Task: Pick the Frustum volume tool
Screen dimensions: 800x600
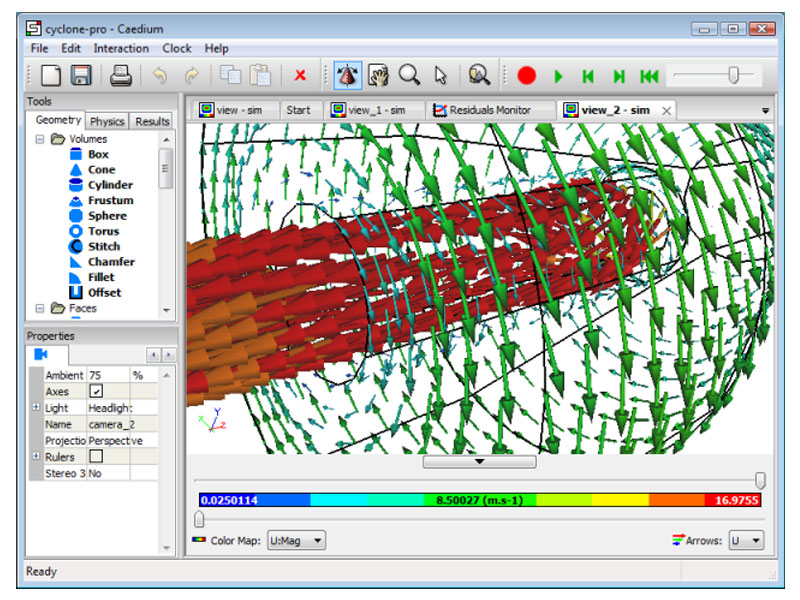Action: click(110, 201)
